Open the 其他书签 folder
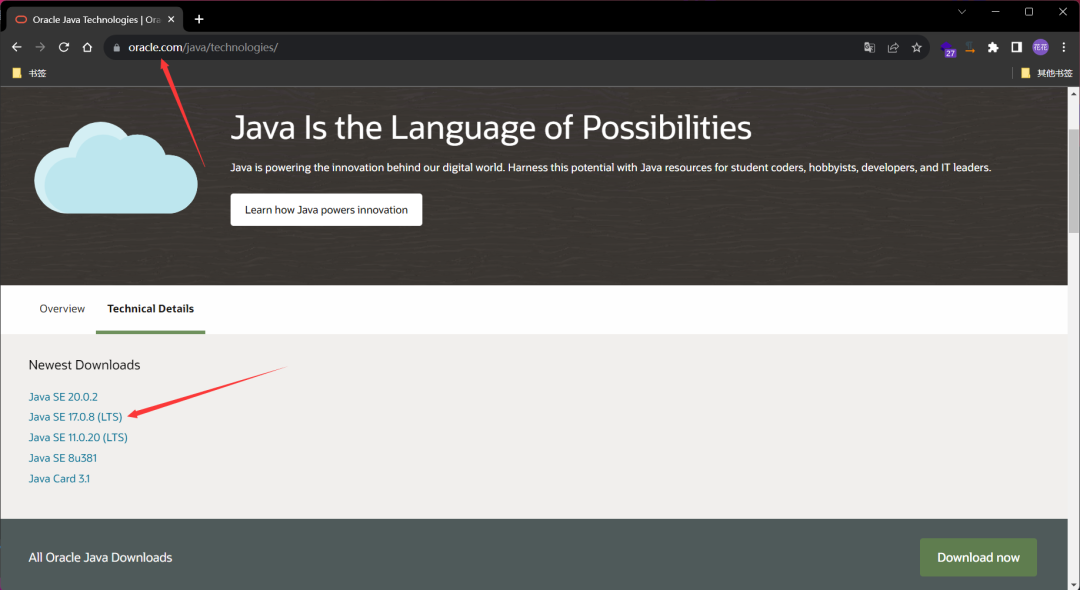Image resolution: width=1080 pixels, height=590 pixels. pyautogui.click(x=1047, y=73)
